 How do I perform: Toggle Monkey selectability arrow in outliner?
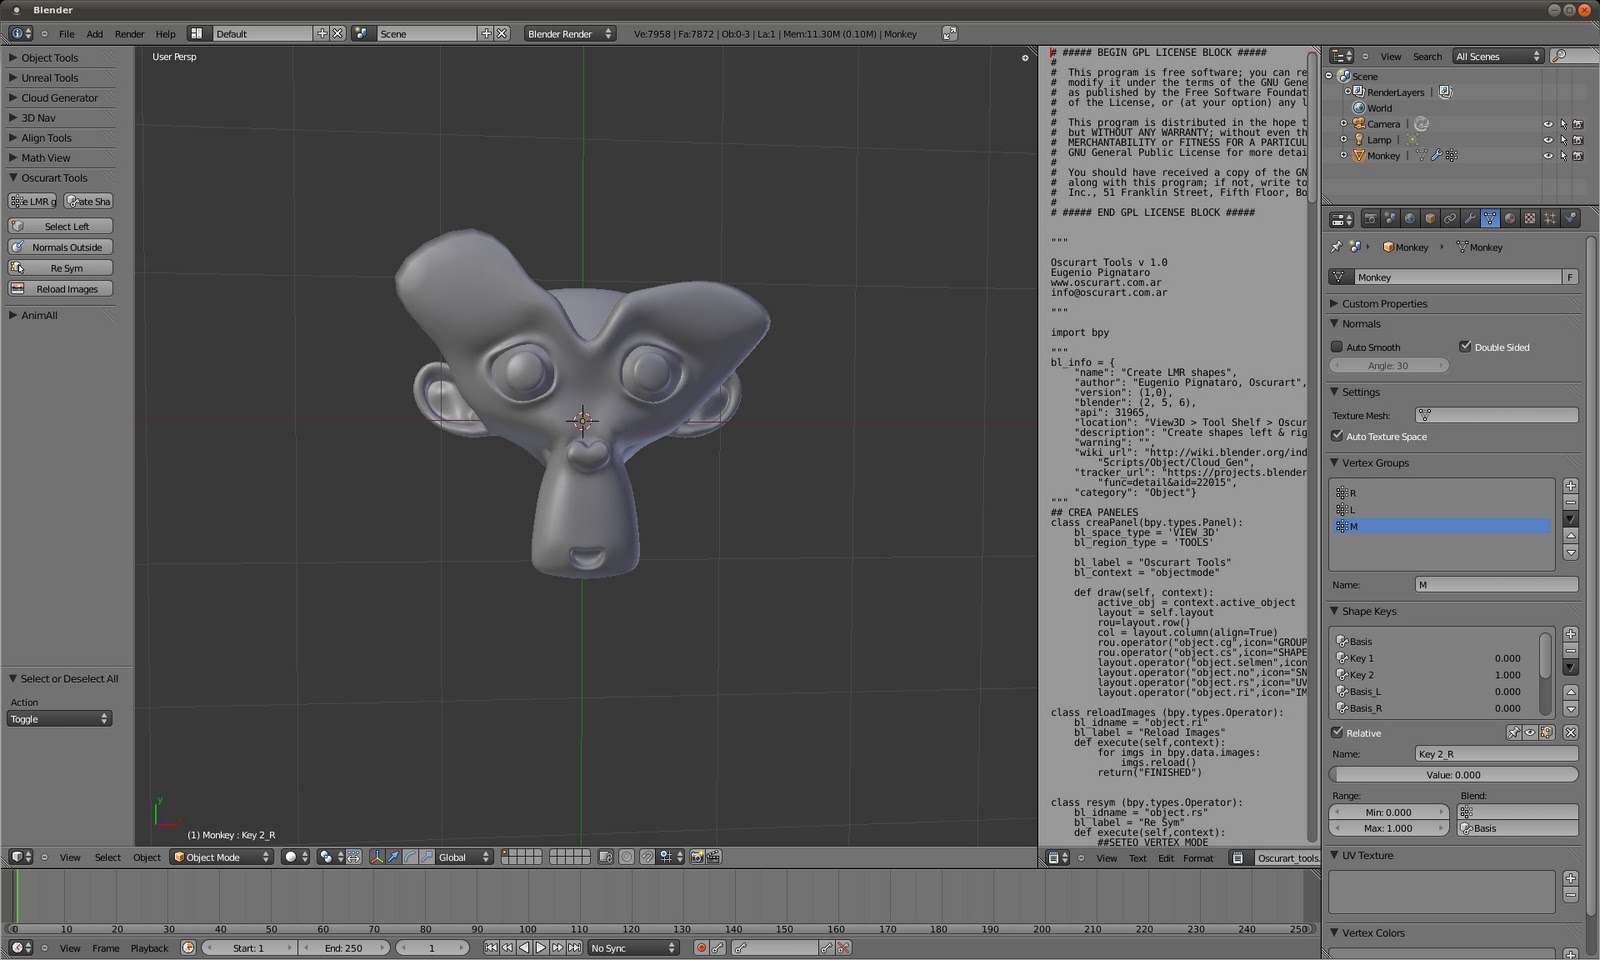pos(1563,156)
